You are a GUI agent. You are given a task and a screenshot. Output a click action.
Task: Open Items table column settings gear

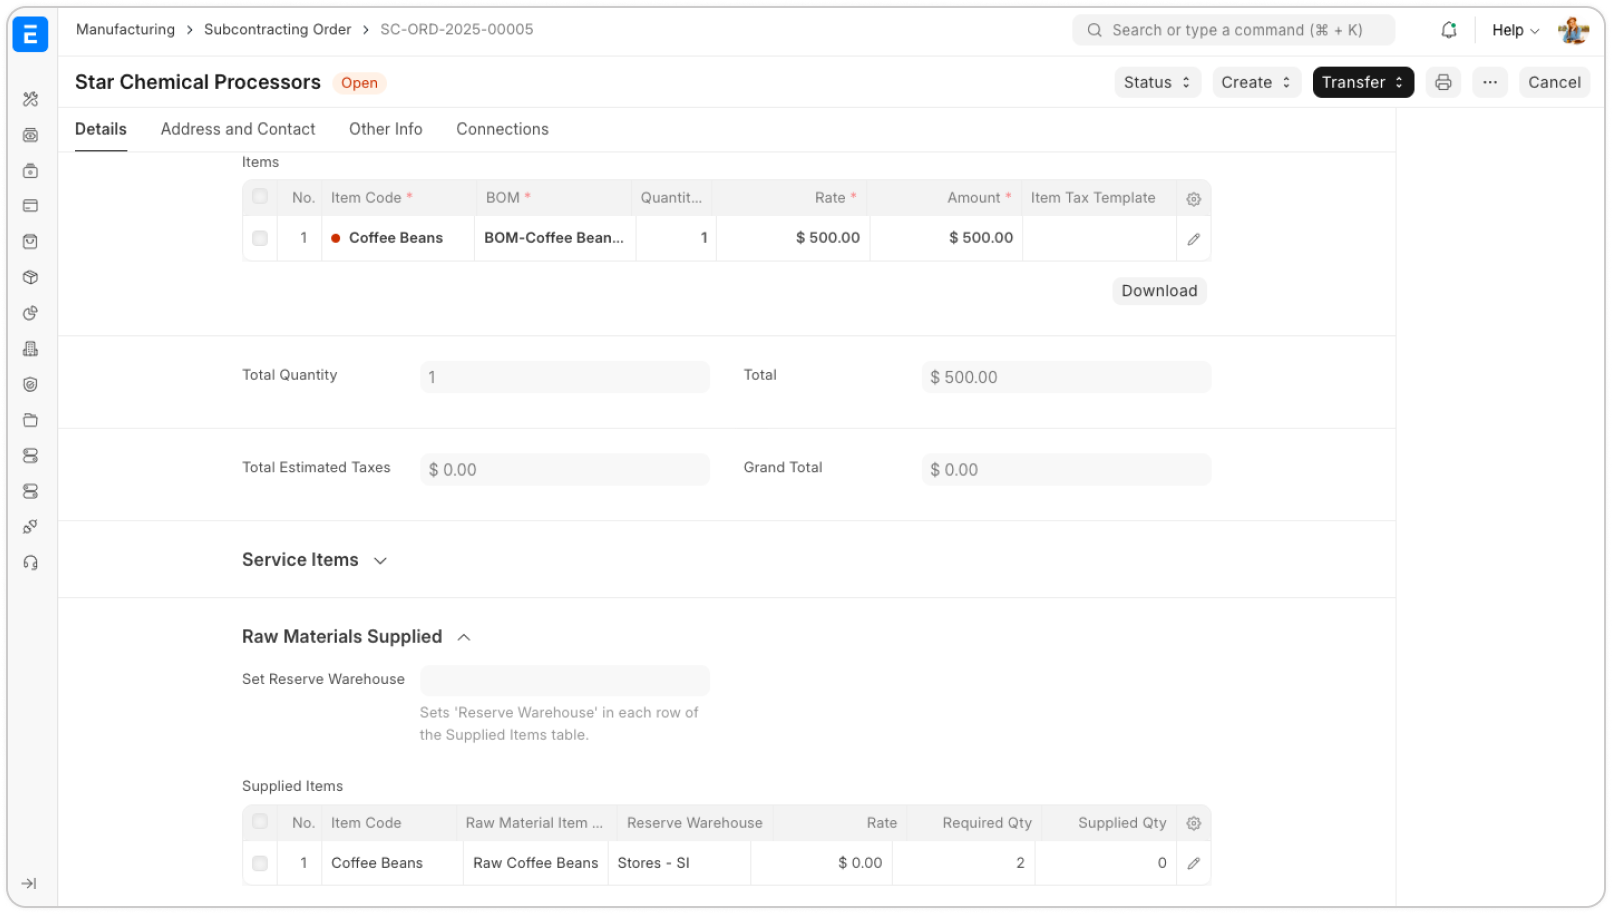[x=1194, y=199]
